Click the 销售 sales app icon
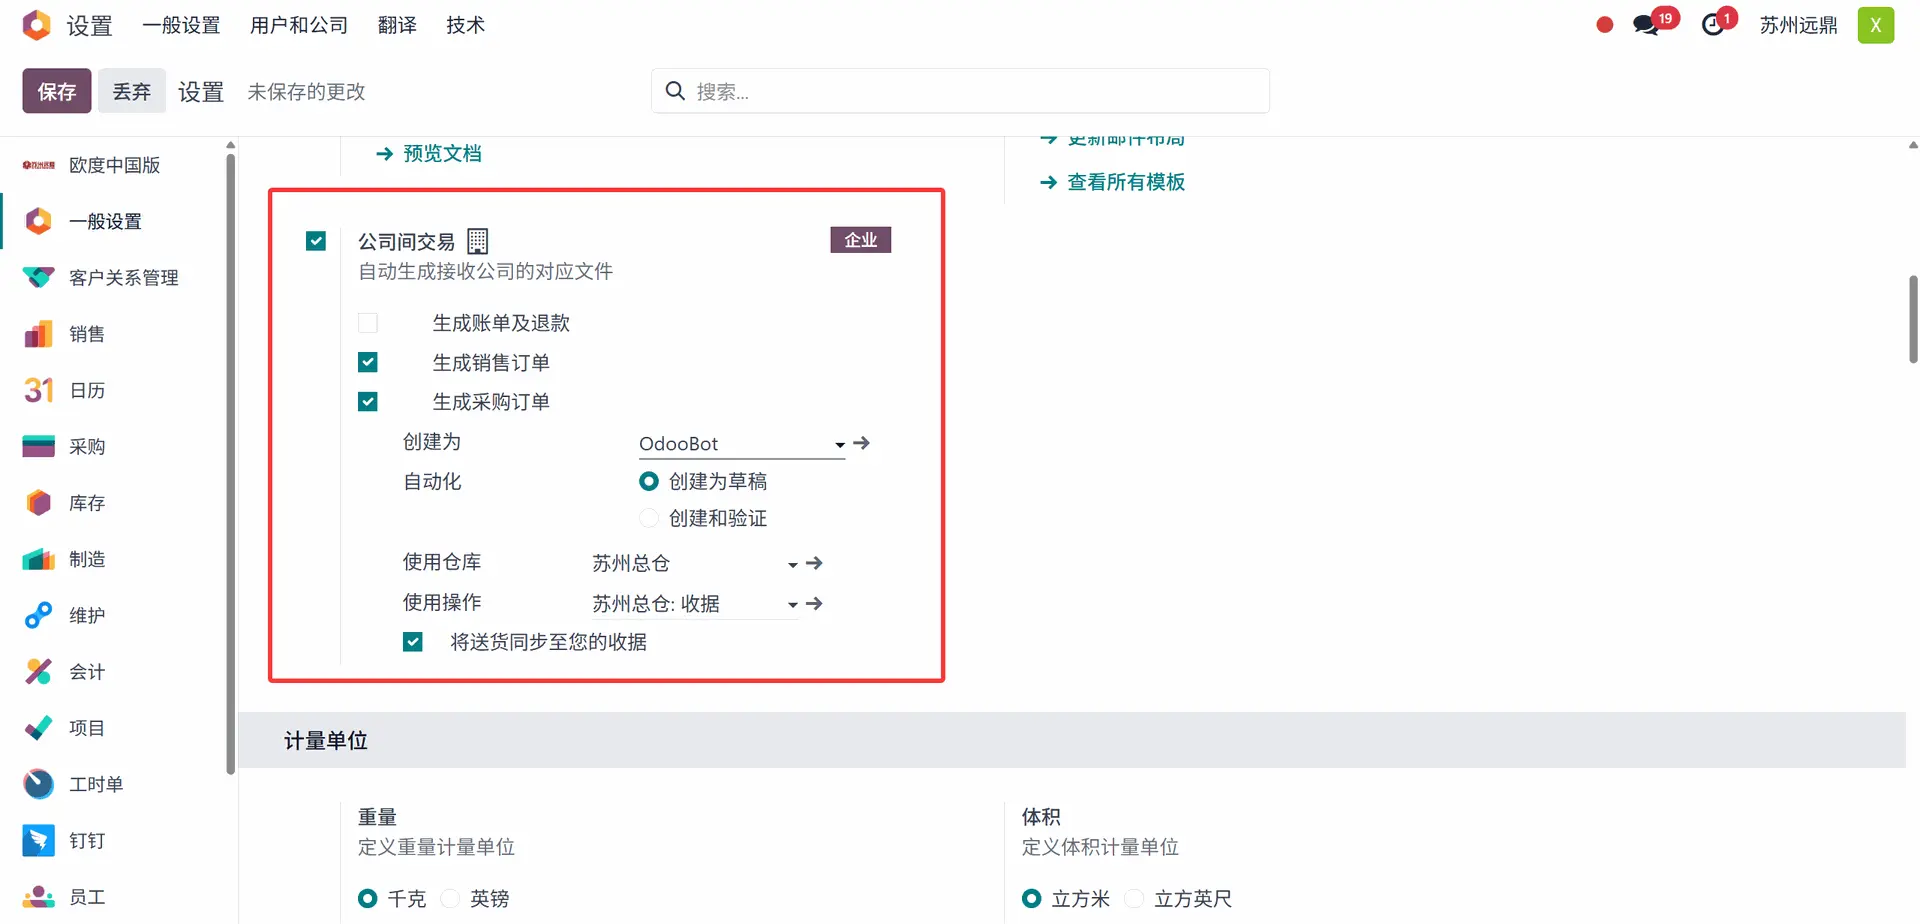The image size is (1920, 924). point(38,334)
